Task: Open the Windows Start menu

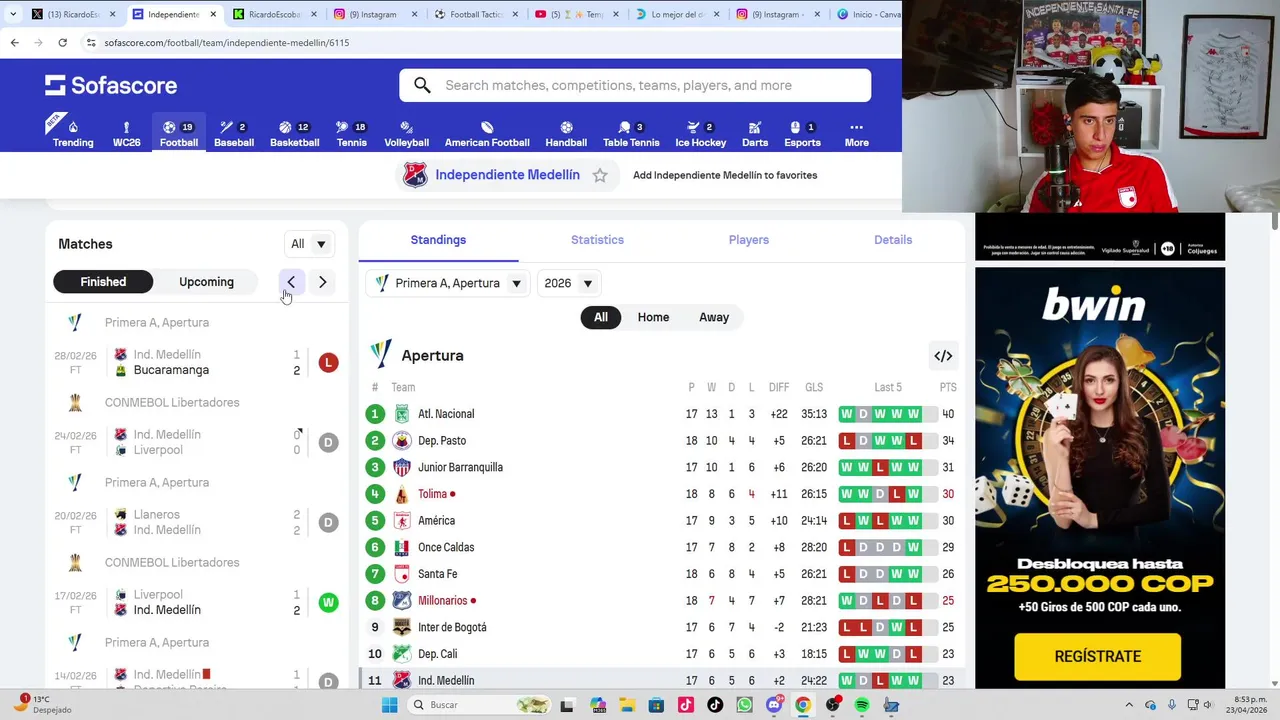Action: point(390,705)
